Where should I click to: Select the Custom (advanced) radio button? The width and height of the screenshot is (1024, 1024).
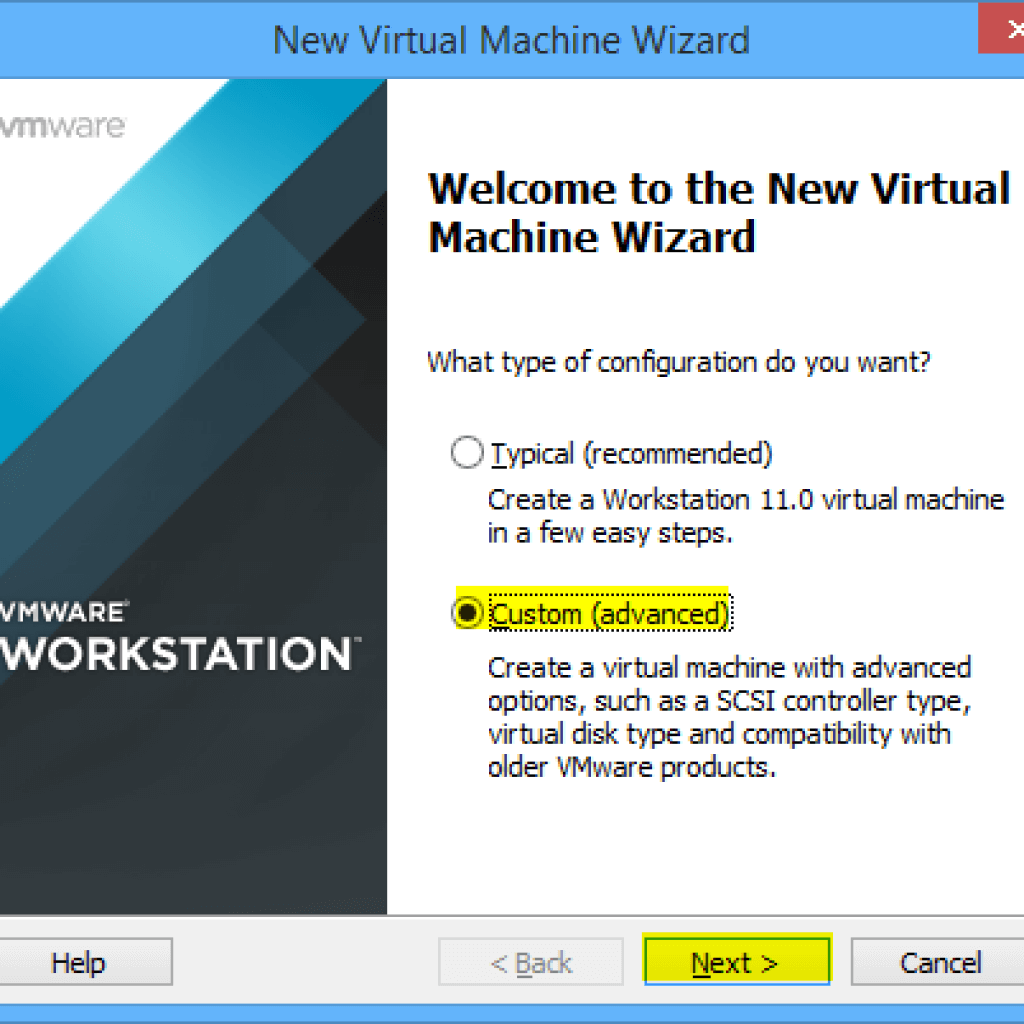467,613
